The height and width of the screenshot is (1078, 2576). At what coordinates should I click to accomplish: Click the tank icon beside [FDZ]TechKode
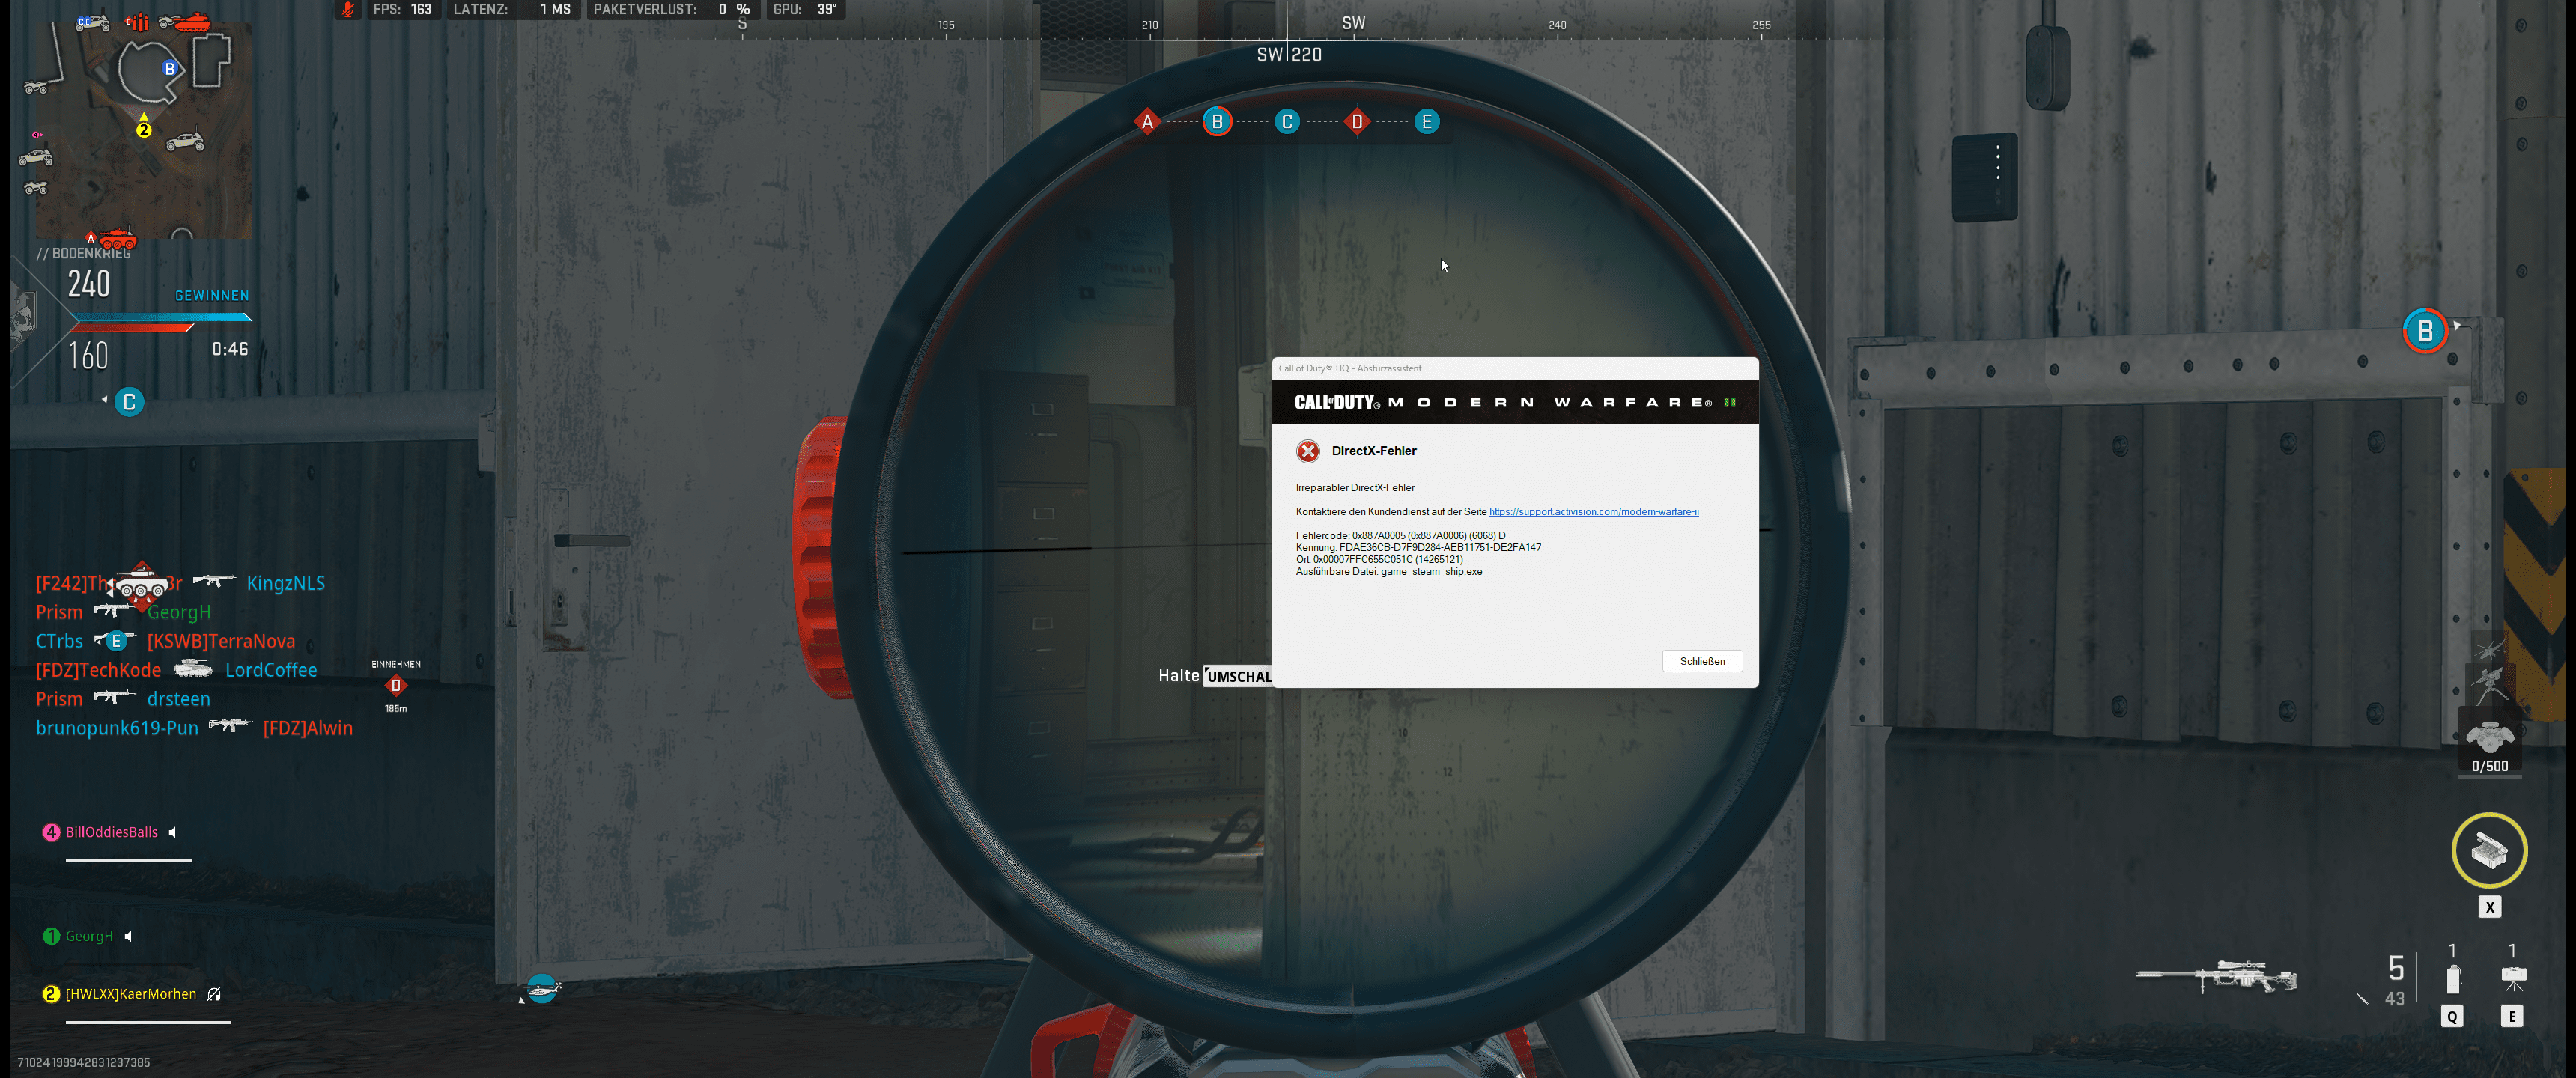coord(193,669)
